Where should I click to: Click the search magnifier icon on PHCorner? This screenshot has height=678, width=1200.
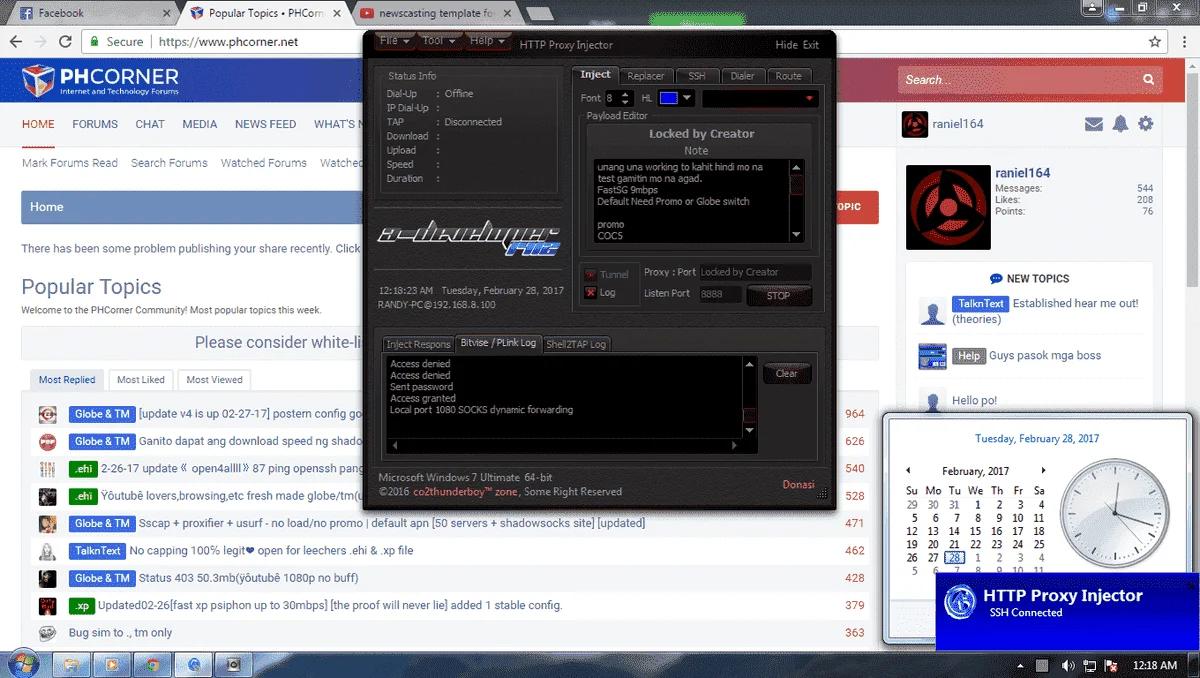[x=1148, y=80]
